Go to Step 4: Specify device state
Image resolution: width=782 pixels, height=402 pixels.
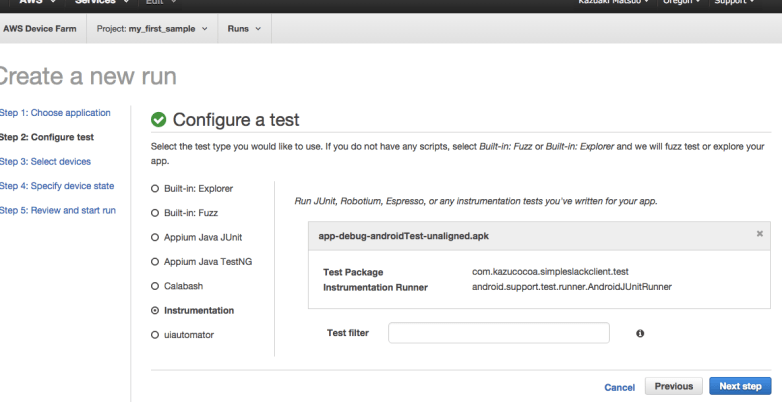click(56, 186)
